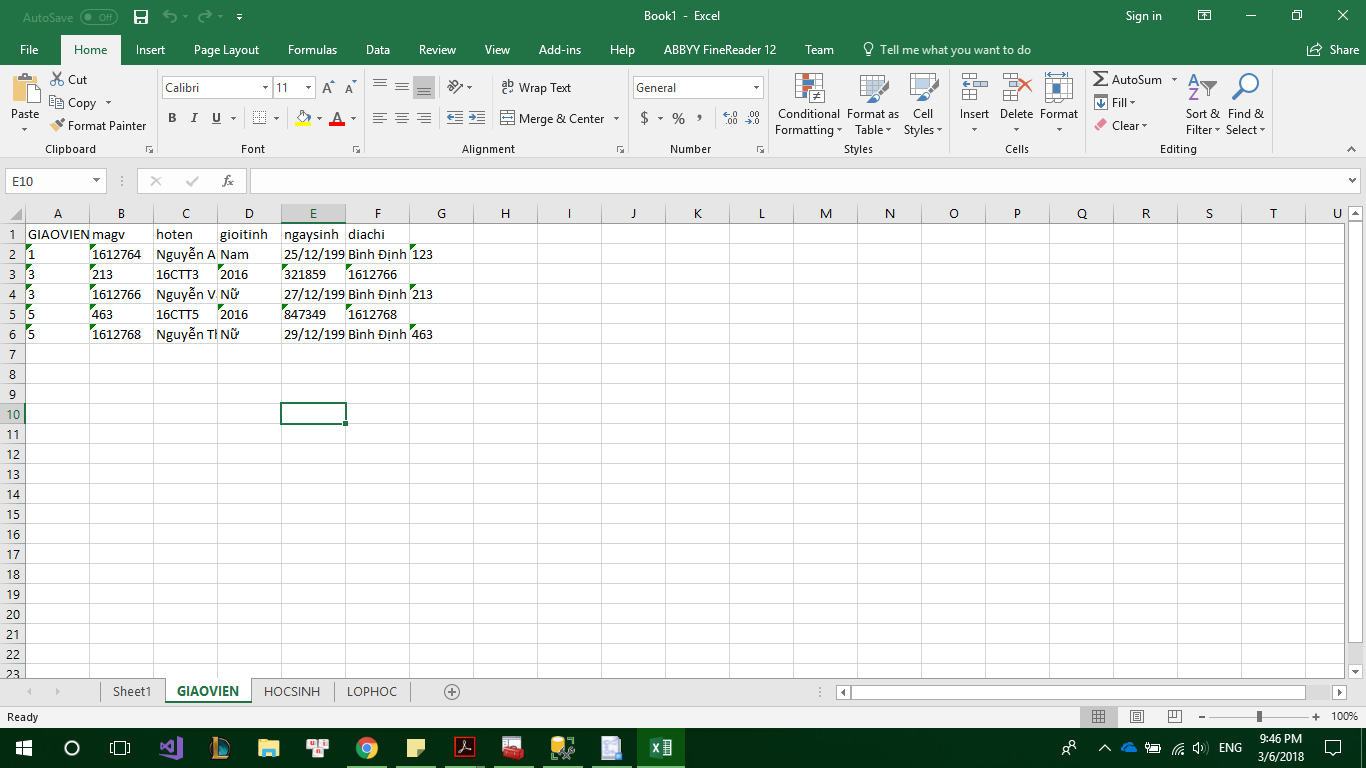1366x768 pixels.
Task: Open the Font Color red swatch
Action: 337,118
